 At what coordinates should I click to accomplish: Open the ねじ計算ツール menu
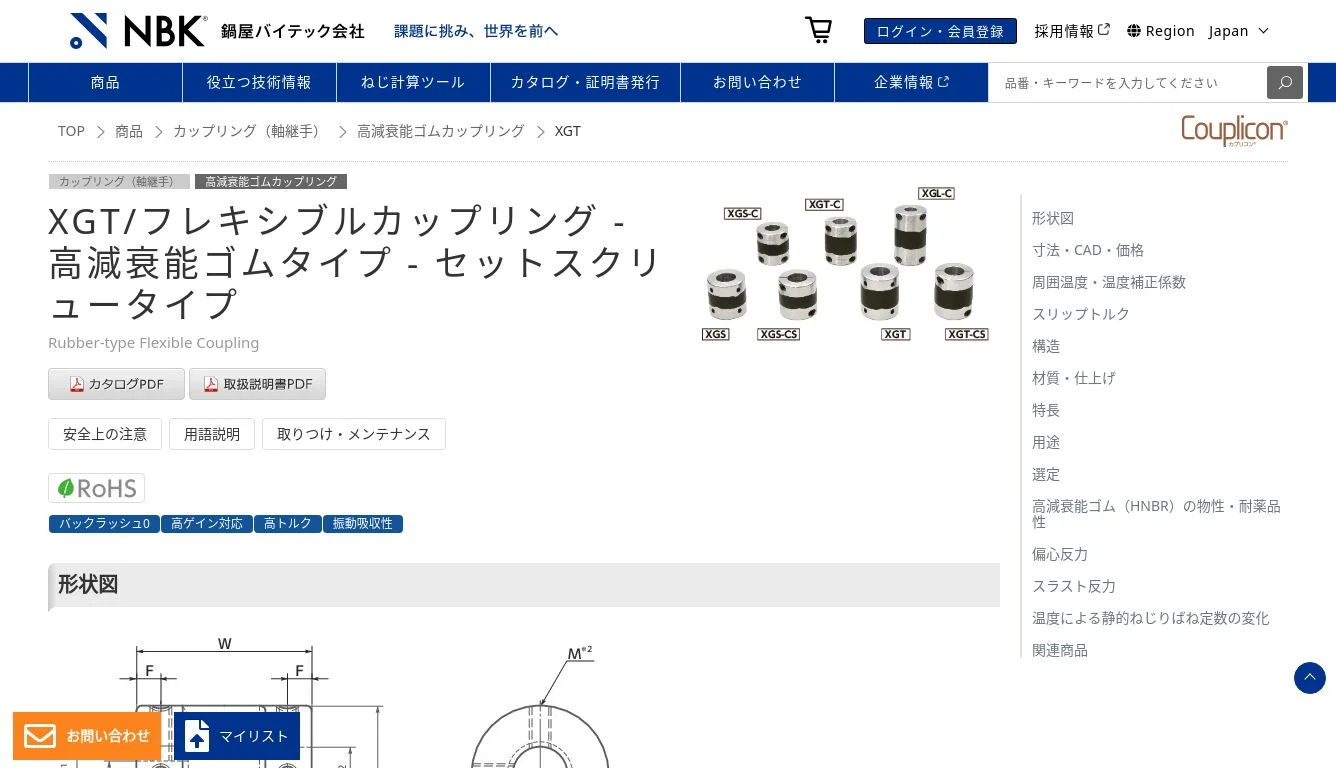click(412, 82)
